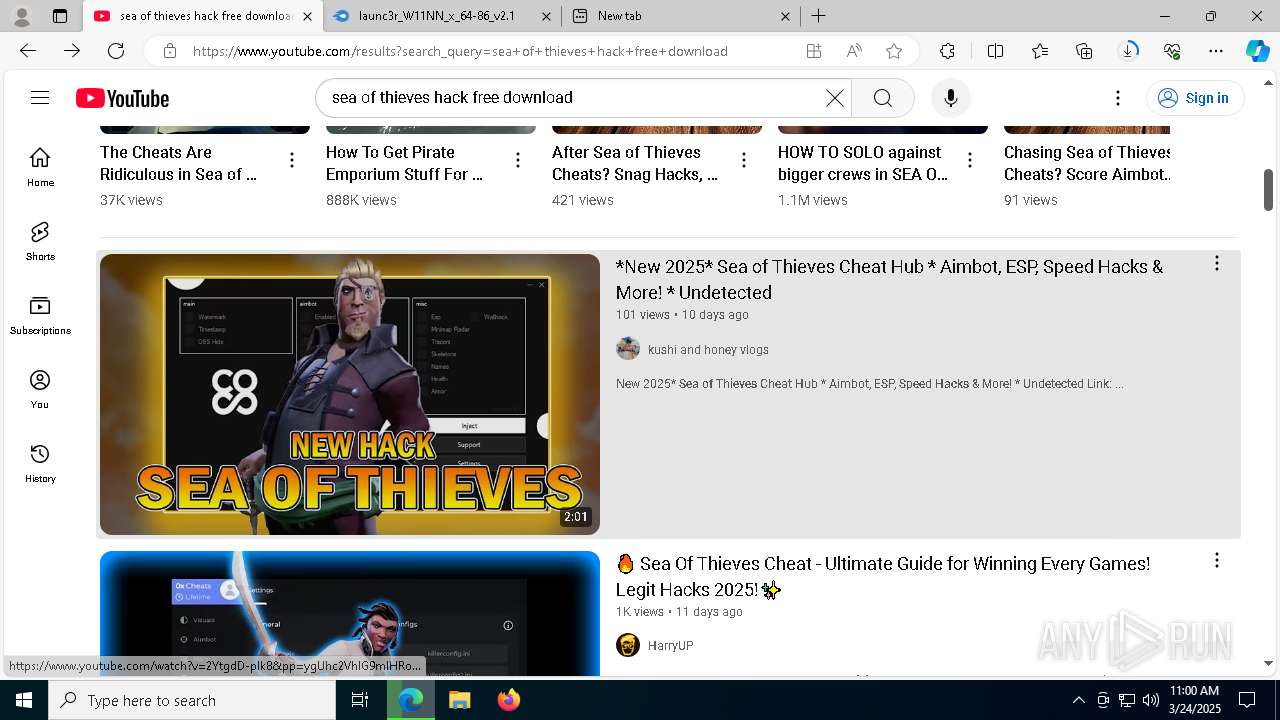1280x720 pixels.
Task: Close the New tab tab
Action: coord(785,16)
